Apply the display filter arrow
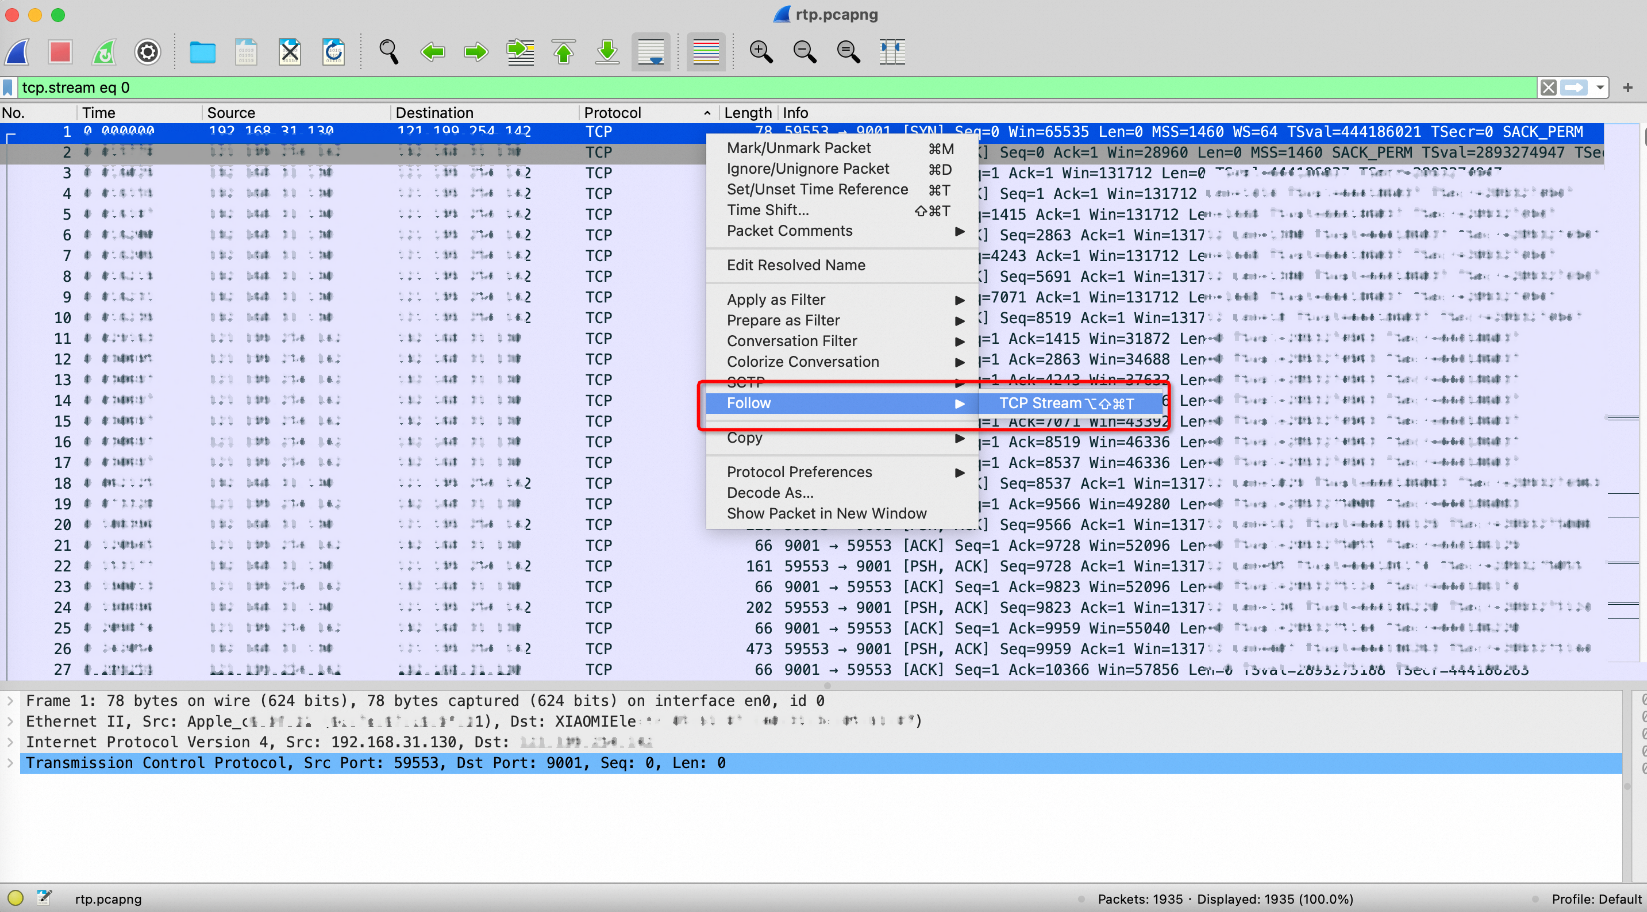1647x912 pixels. tap(1575, 88)
